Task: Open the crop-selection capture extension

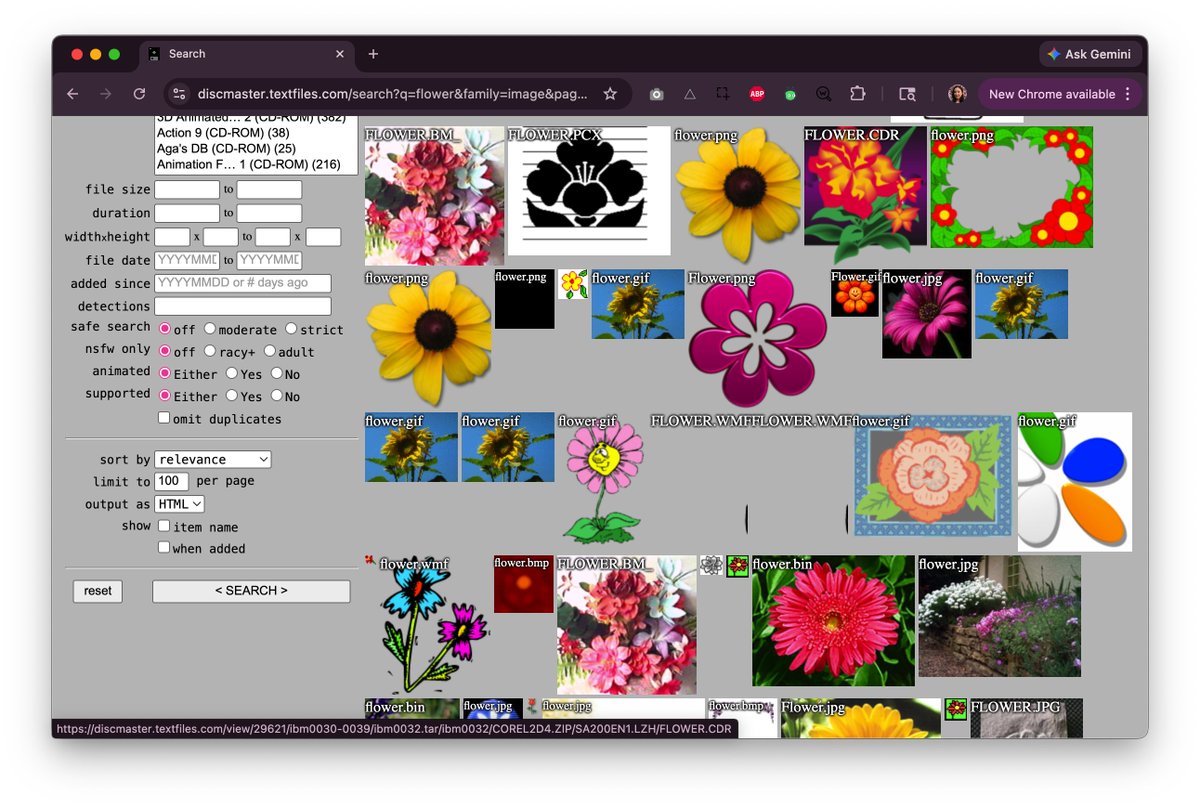Action: [722, 94]
